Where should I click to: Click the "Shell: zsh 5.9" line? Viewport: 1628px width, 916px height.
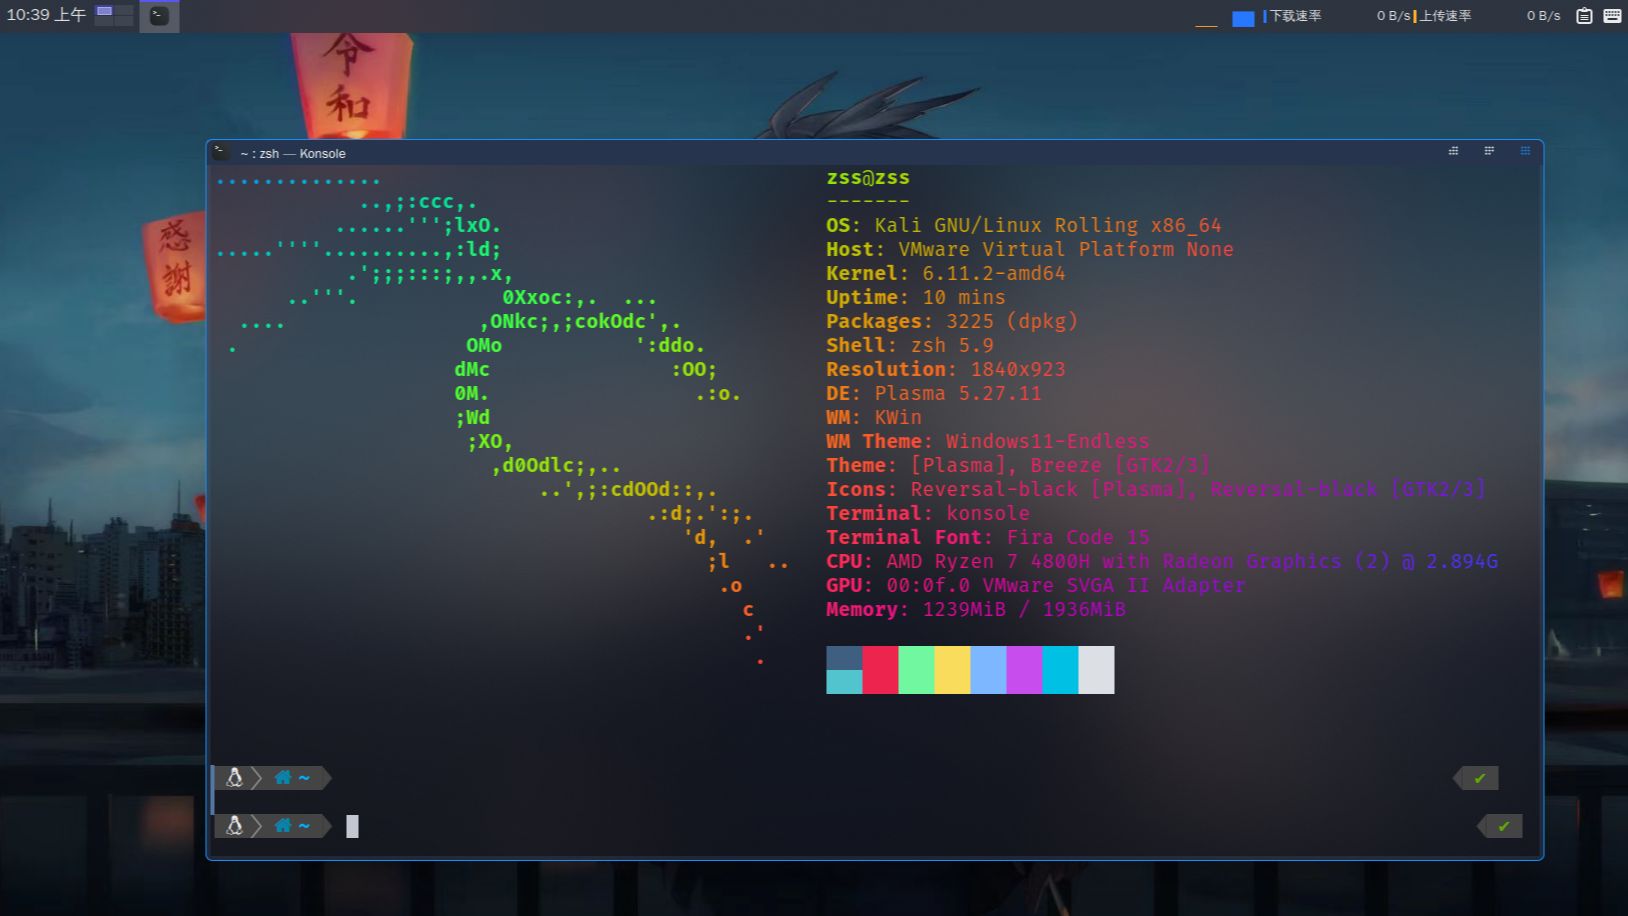coord(910,346)
